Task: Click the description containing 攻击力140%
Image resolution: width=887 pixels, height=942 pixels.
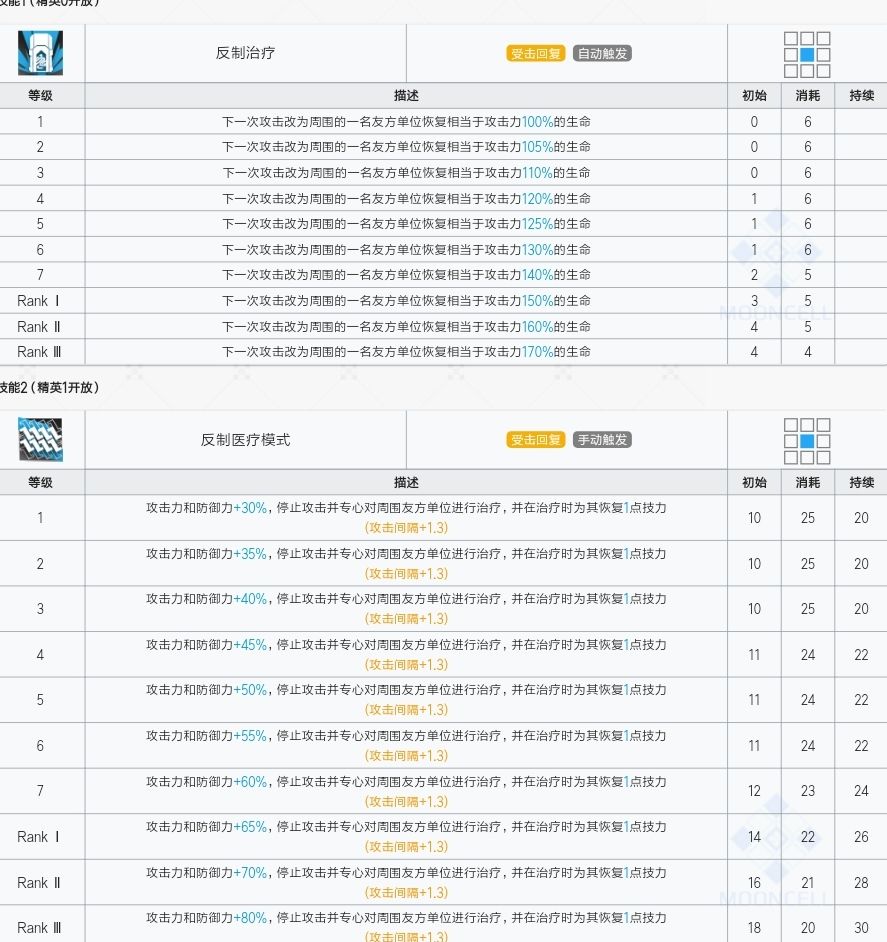Action: pyautogui.click(x=406, y=275)
